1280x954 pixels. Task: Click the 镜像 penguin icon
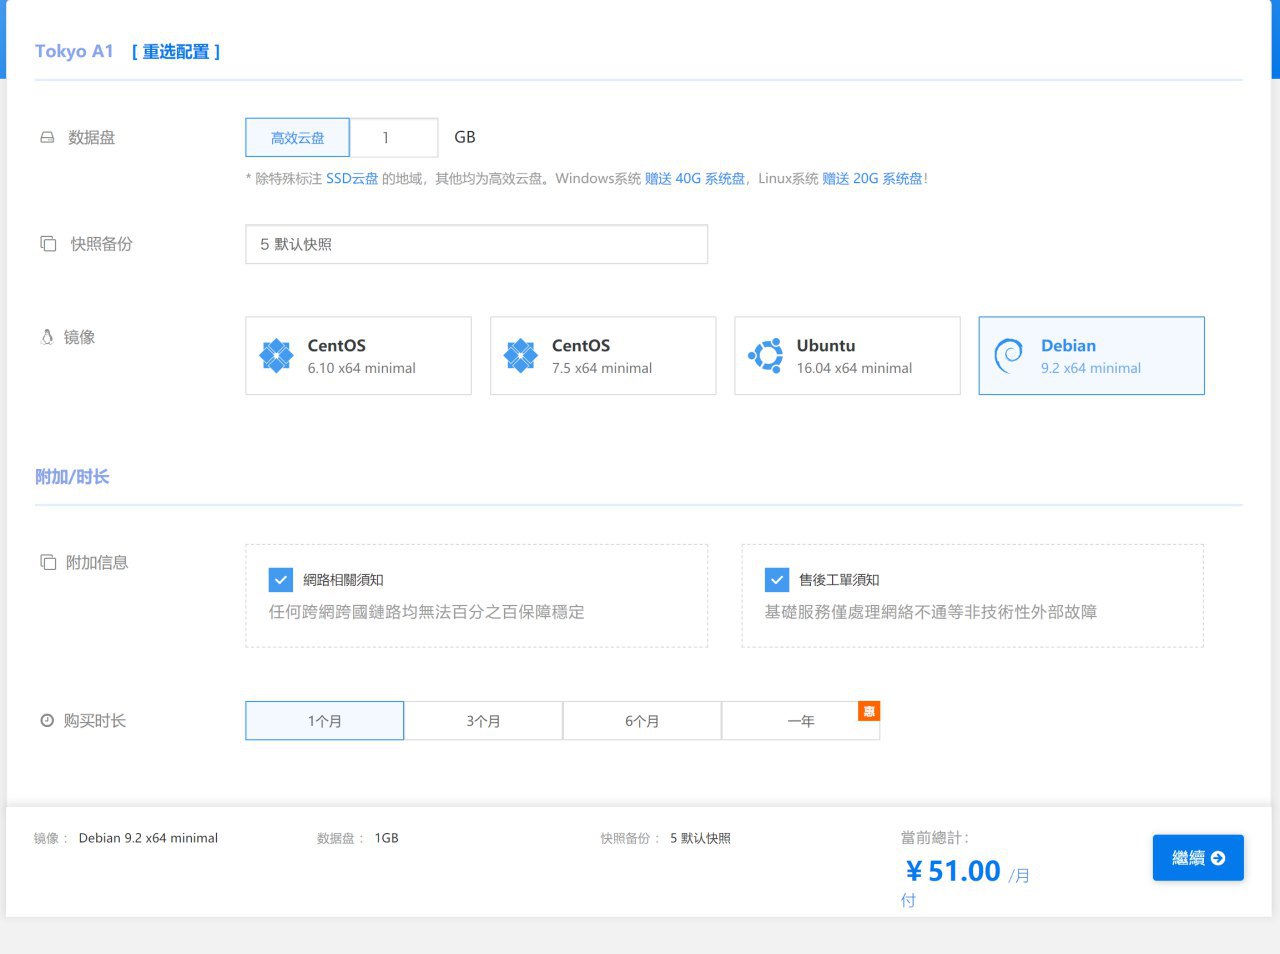click(47, 338)
